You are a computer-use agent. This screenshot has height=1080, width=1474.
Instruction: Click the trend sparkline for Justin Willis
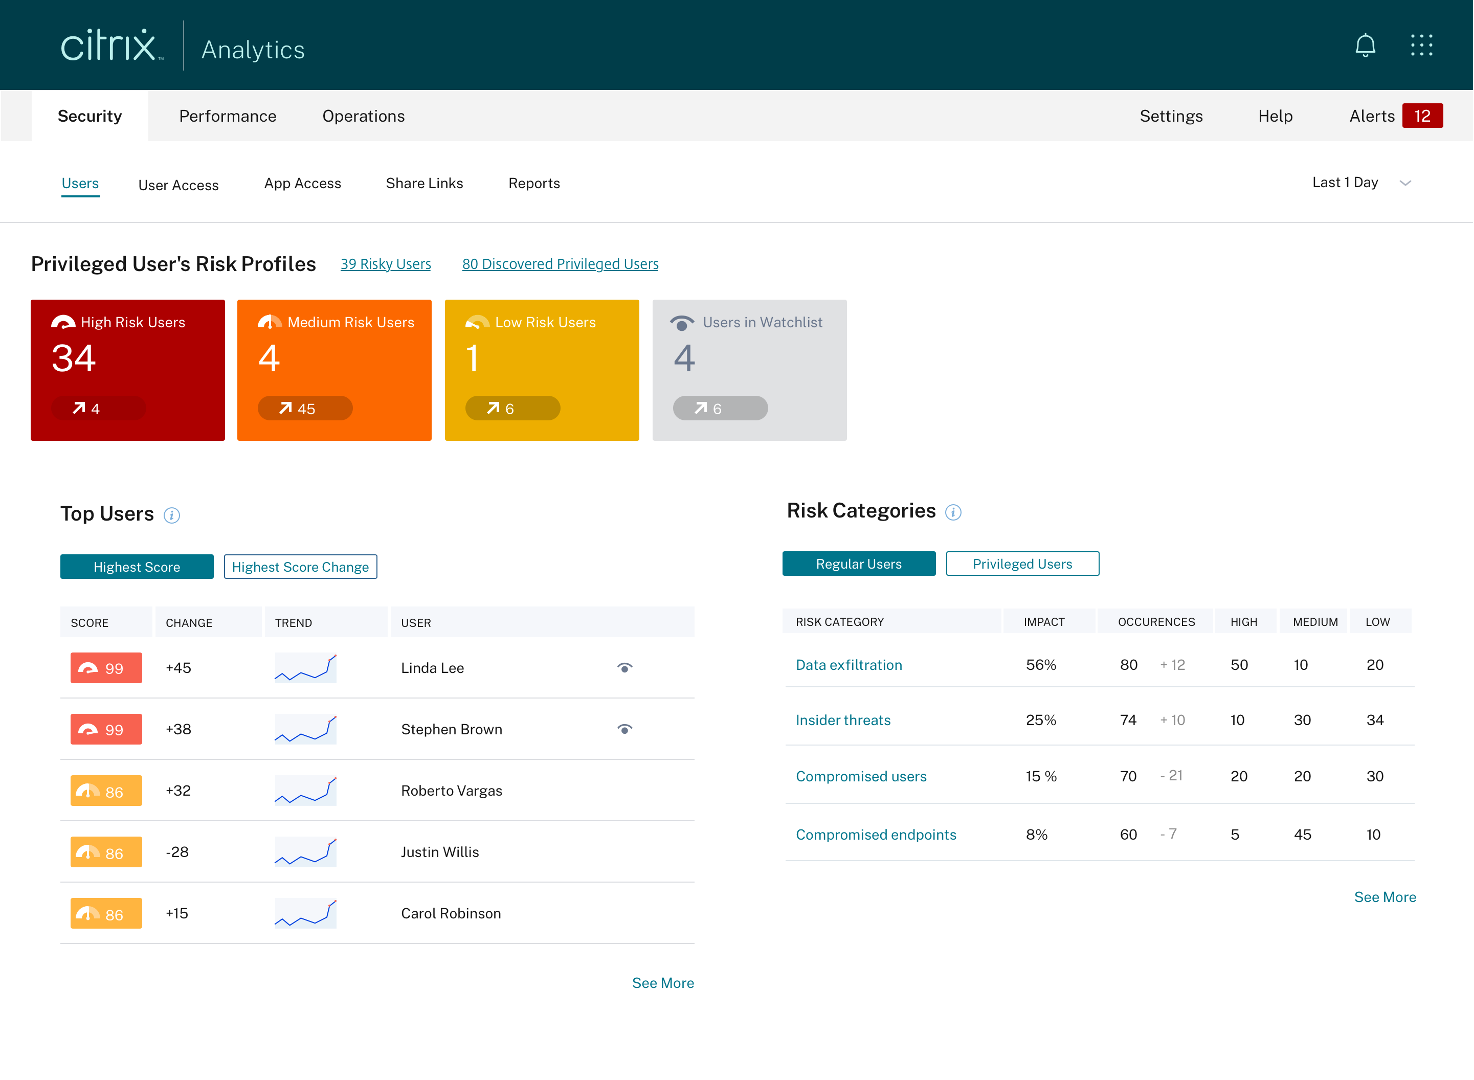tap(306, 852)
